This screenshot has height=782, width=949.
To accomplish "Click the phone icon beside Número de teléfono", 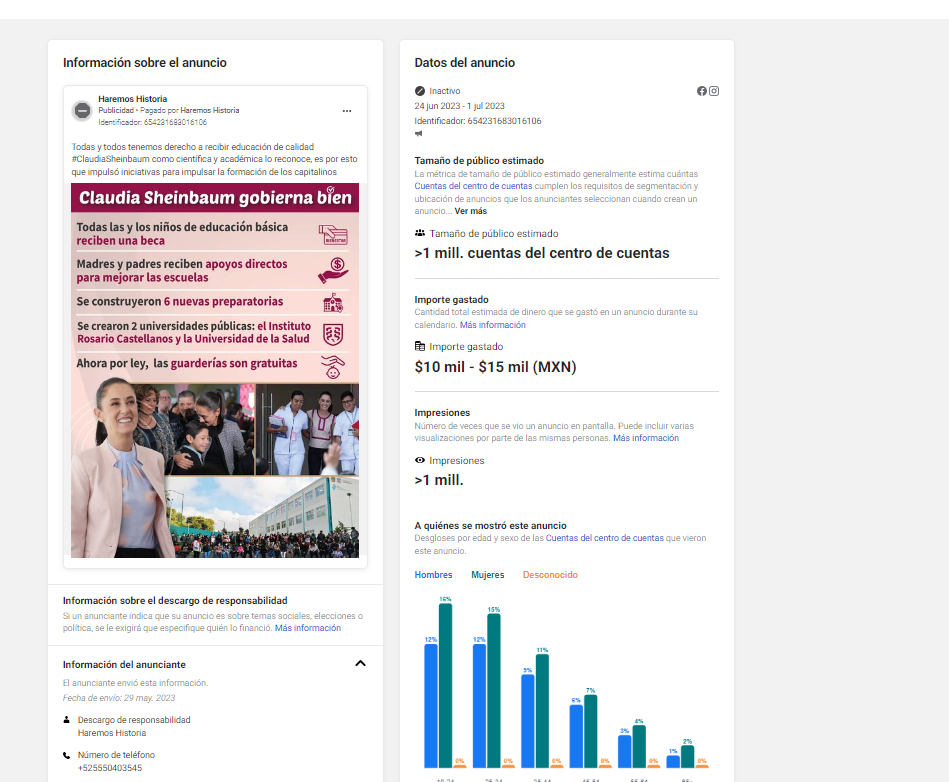I will [67, 755].
